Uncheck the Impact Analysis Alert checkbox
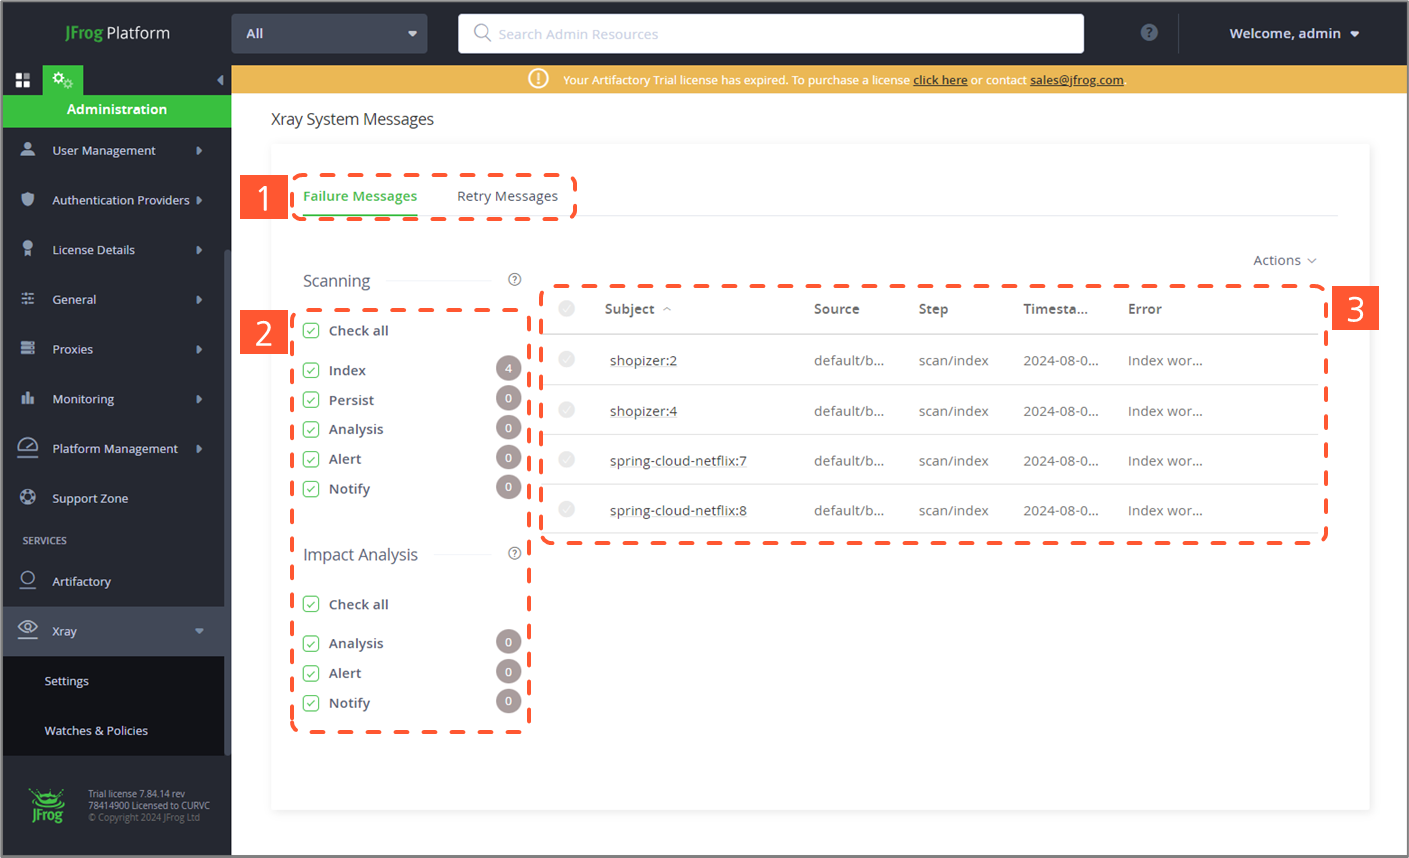Screen dimensions: 1409x858 [x=311, y=673]
